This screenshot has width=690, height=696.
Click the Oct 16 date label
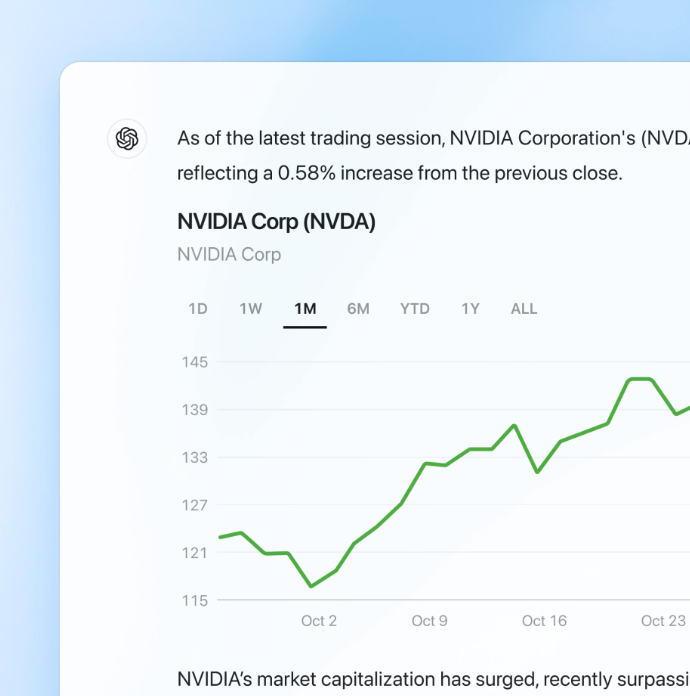pos(544,621)
